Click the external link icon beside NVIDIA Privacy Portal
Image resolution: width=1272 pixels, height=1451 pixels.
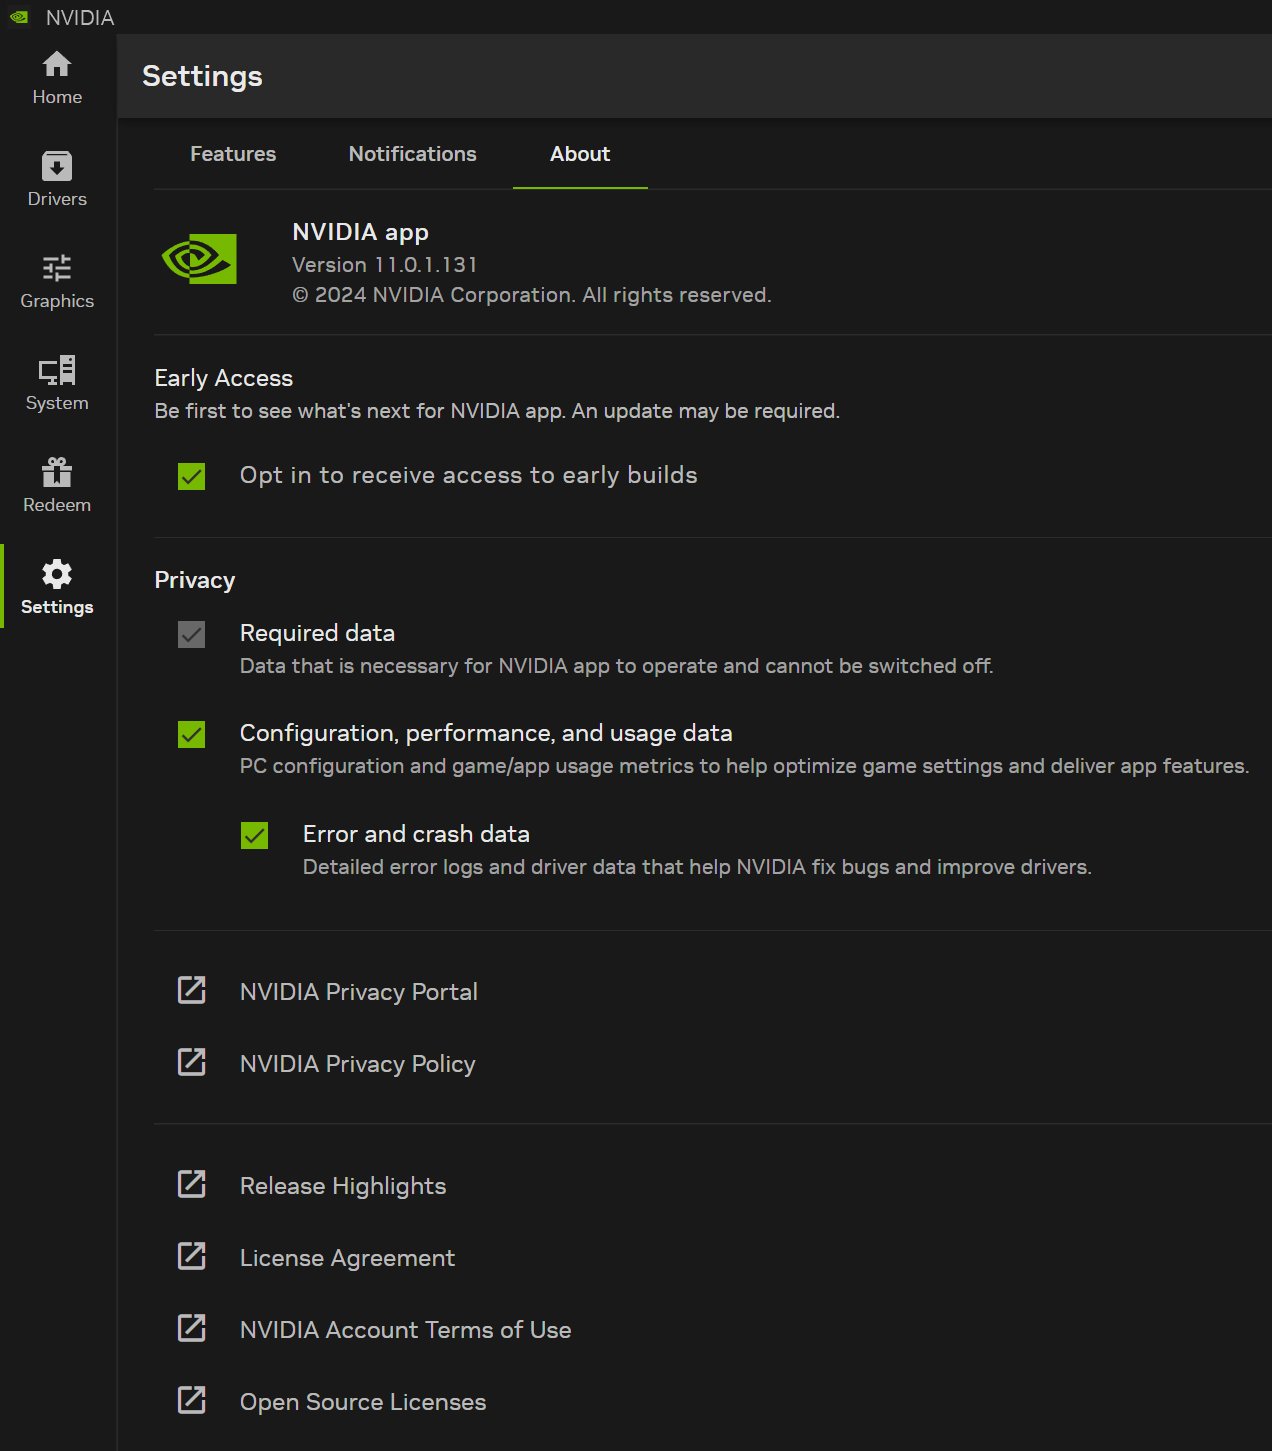pyautogui.click(x=191, y=990)
